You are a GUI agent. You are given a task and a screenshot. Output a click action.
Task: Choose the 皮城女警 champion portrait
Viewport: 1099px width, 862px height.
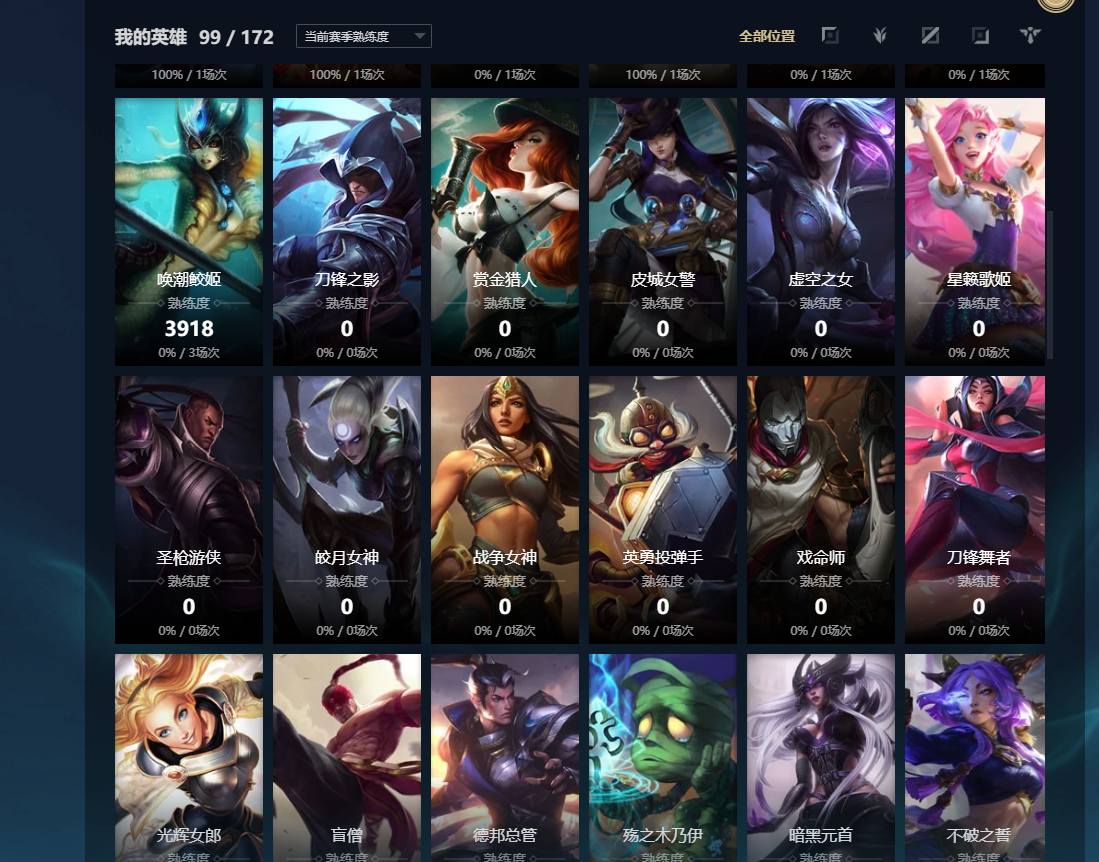pos(663,232)
